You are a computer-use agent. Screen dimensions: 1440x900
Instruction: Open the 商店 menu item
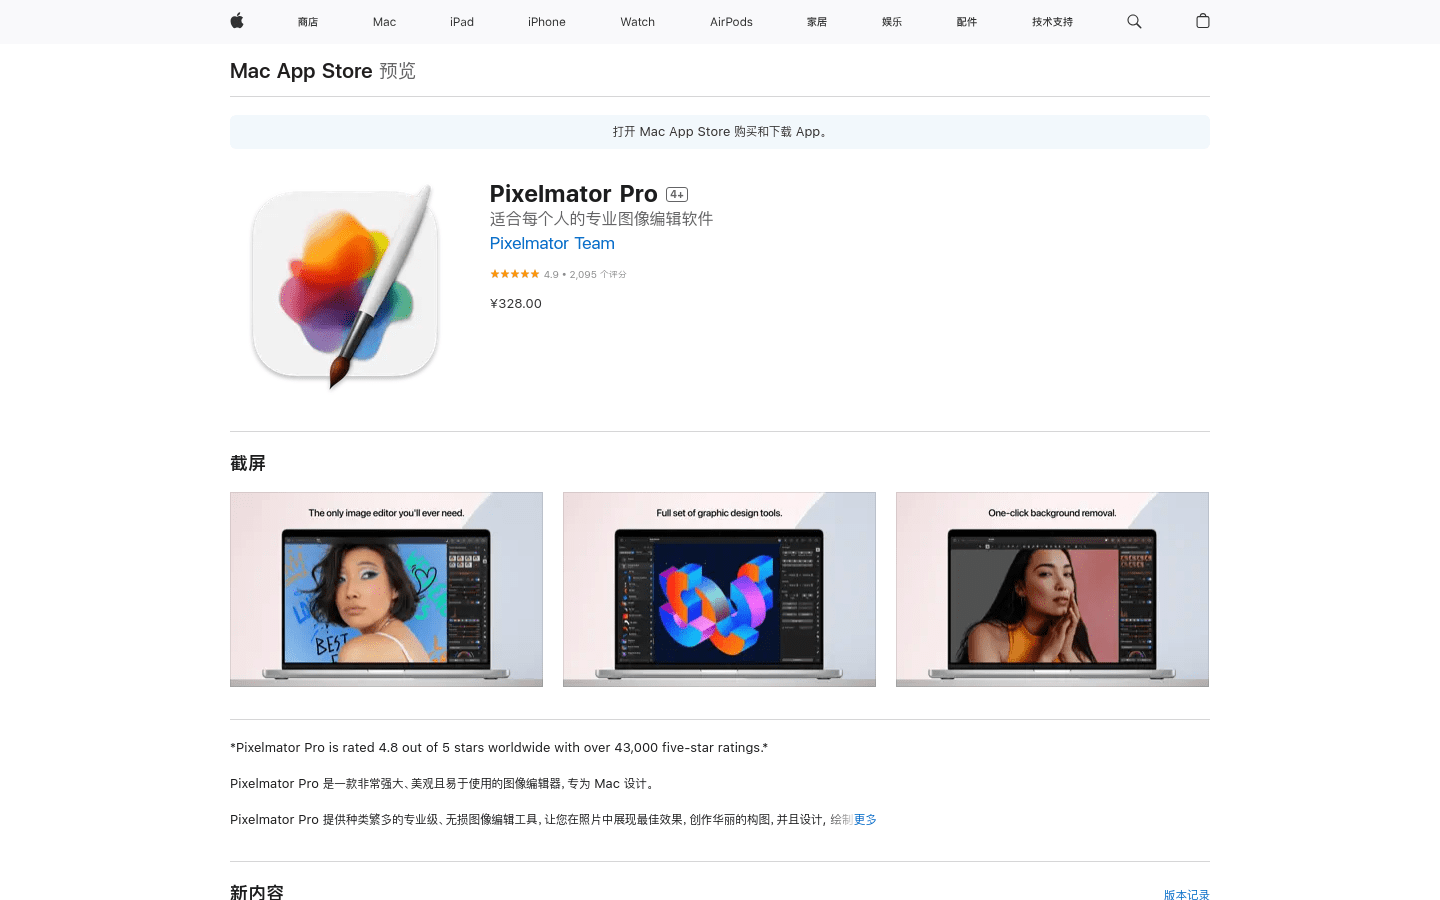pos(308,22)
